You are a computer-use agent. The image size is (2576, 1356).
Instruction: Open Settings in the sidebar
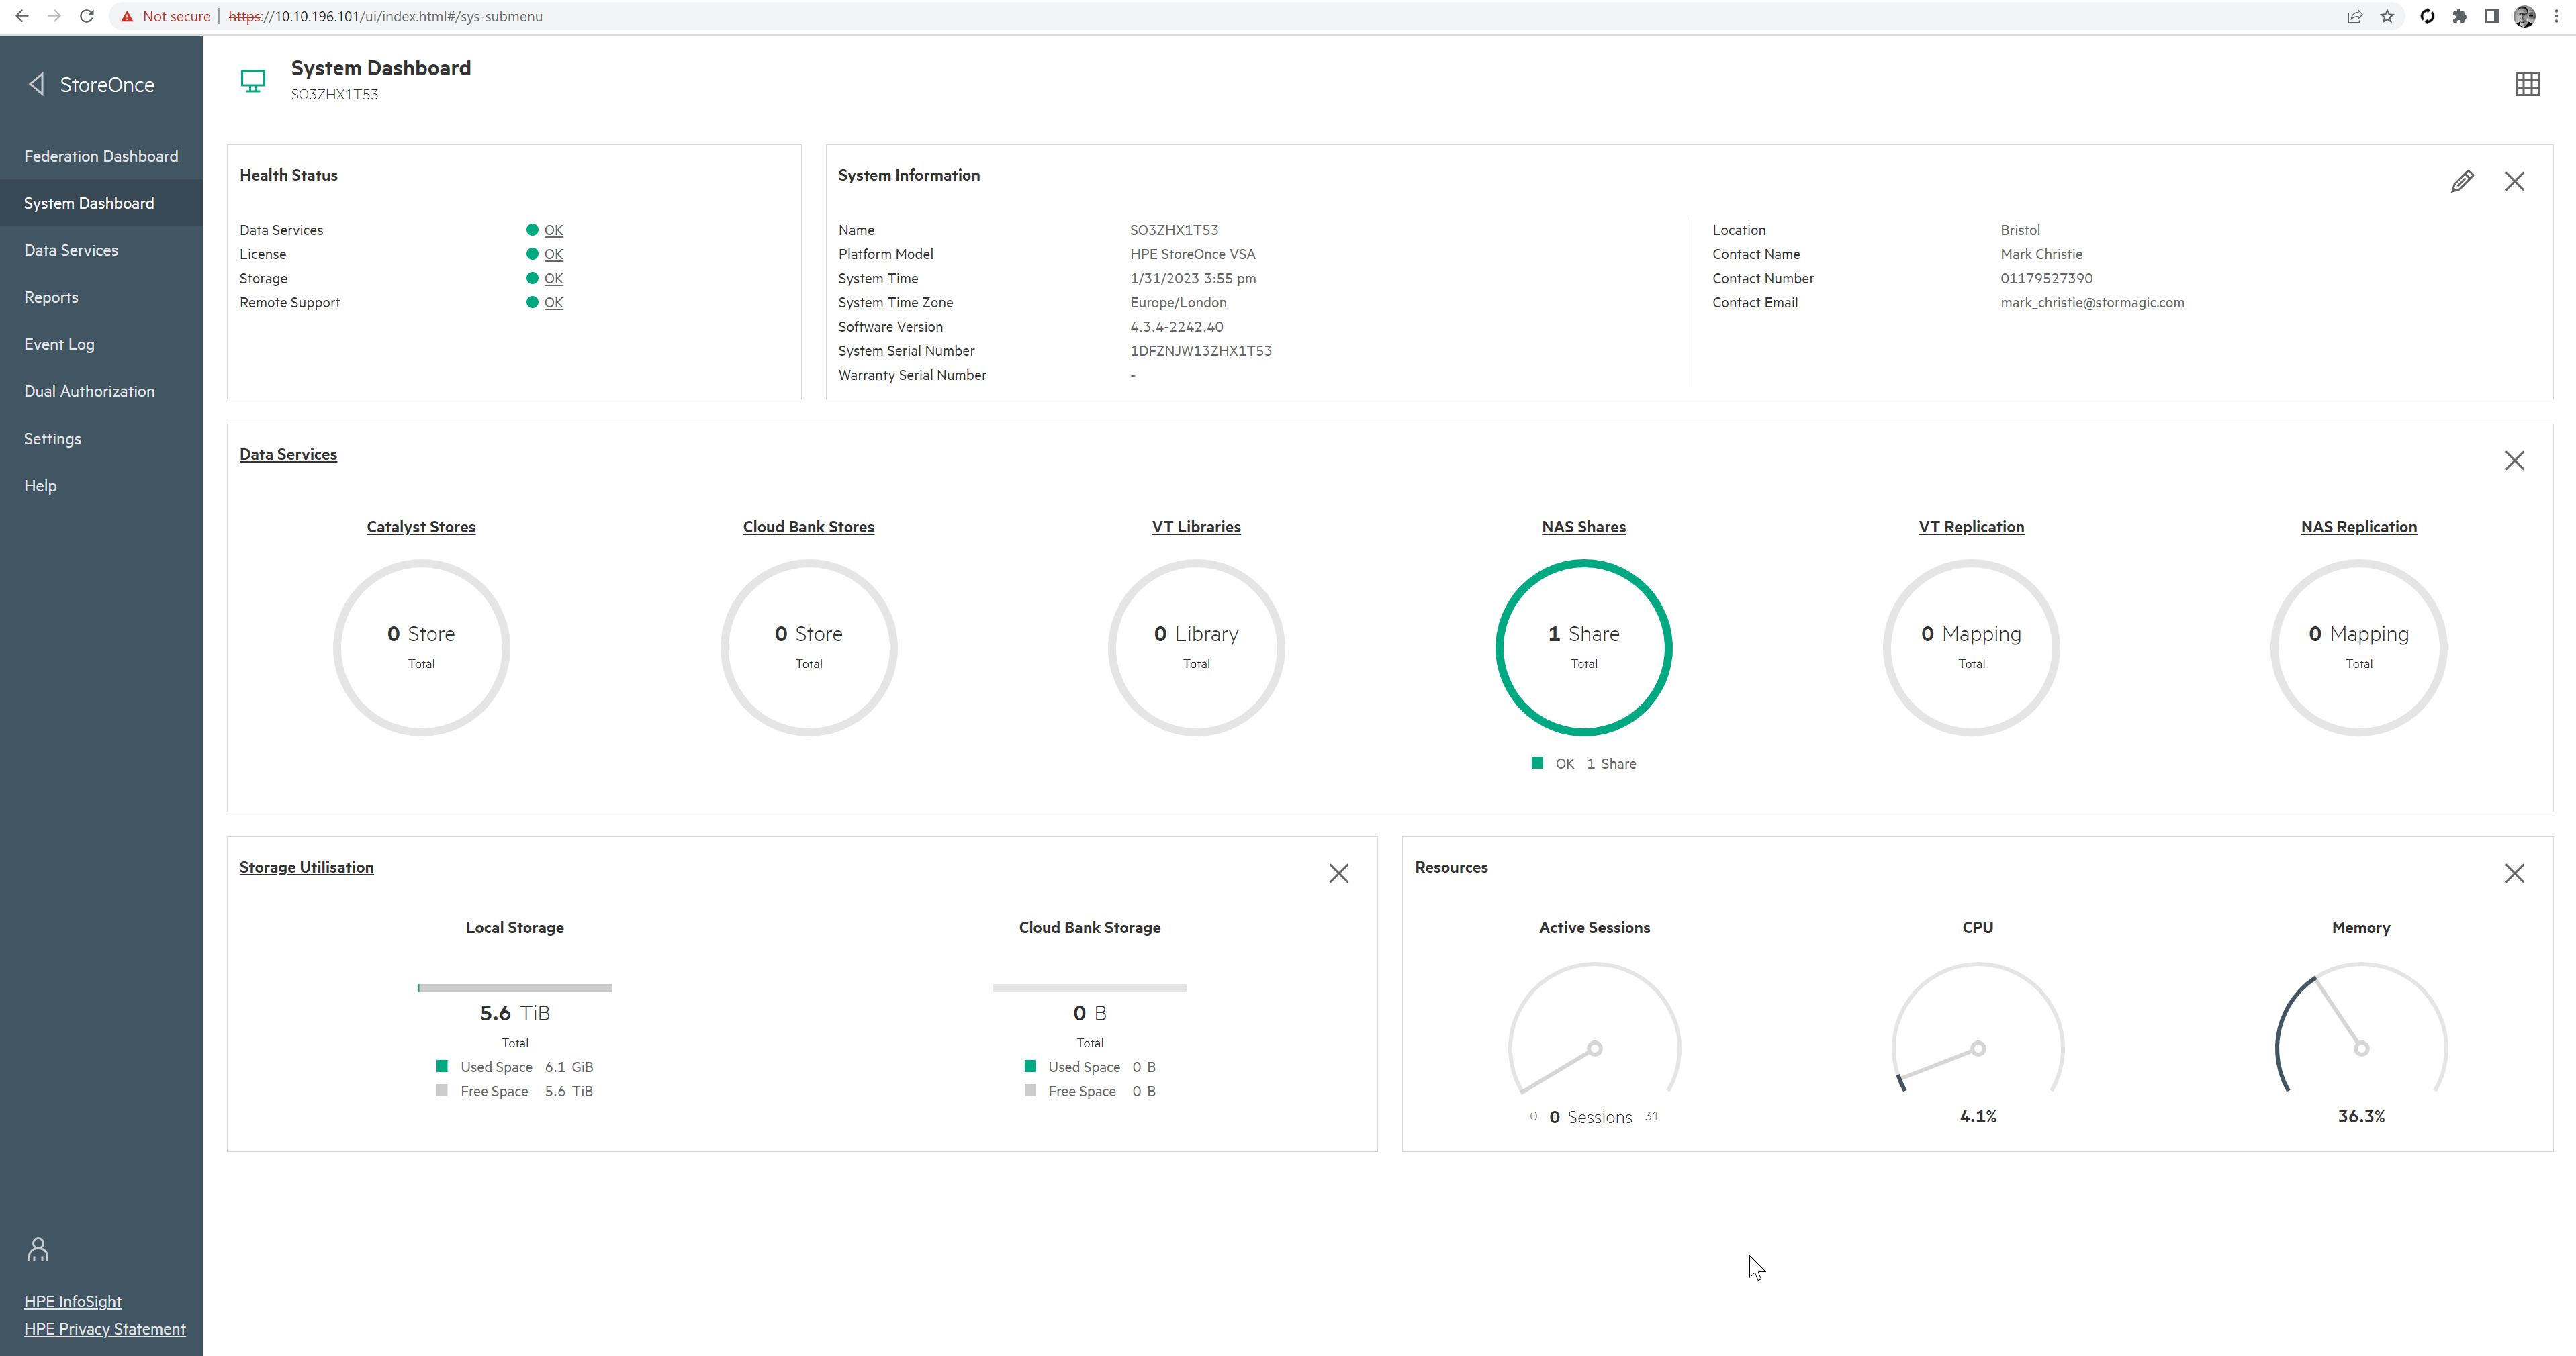(x=101, y=439)
